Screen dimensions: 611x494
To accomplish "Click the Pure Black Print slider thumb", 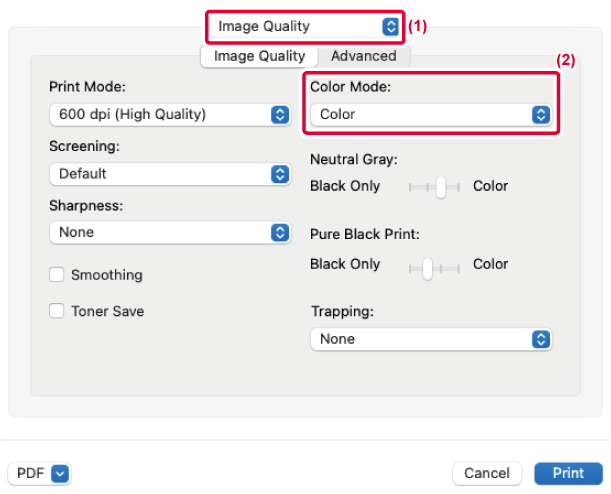I will coord(427,265).
